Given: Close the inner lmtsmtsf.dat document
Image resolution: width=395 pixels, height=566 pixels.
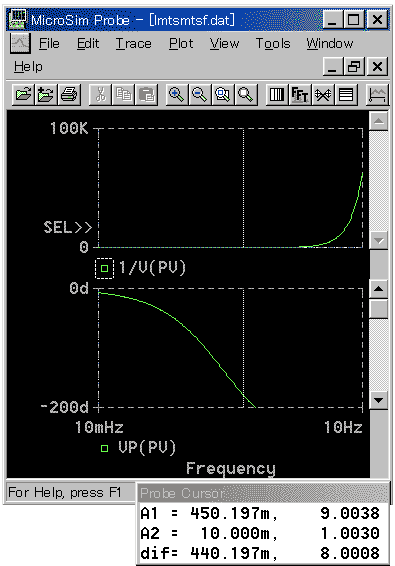Looking at the screenshot, I should [377, 67].
